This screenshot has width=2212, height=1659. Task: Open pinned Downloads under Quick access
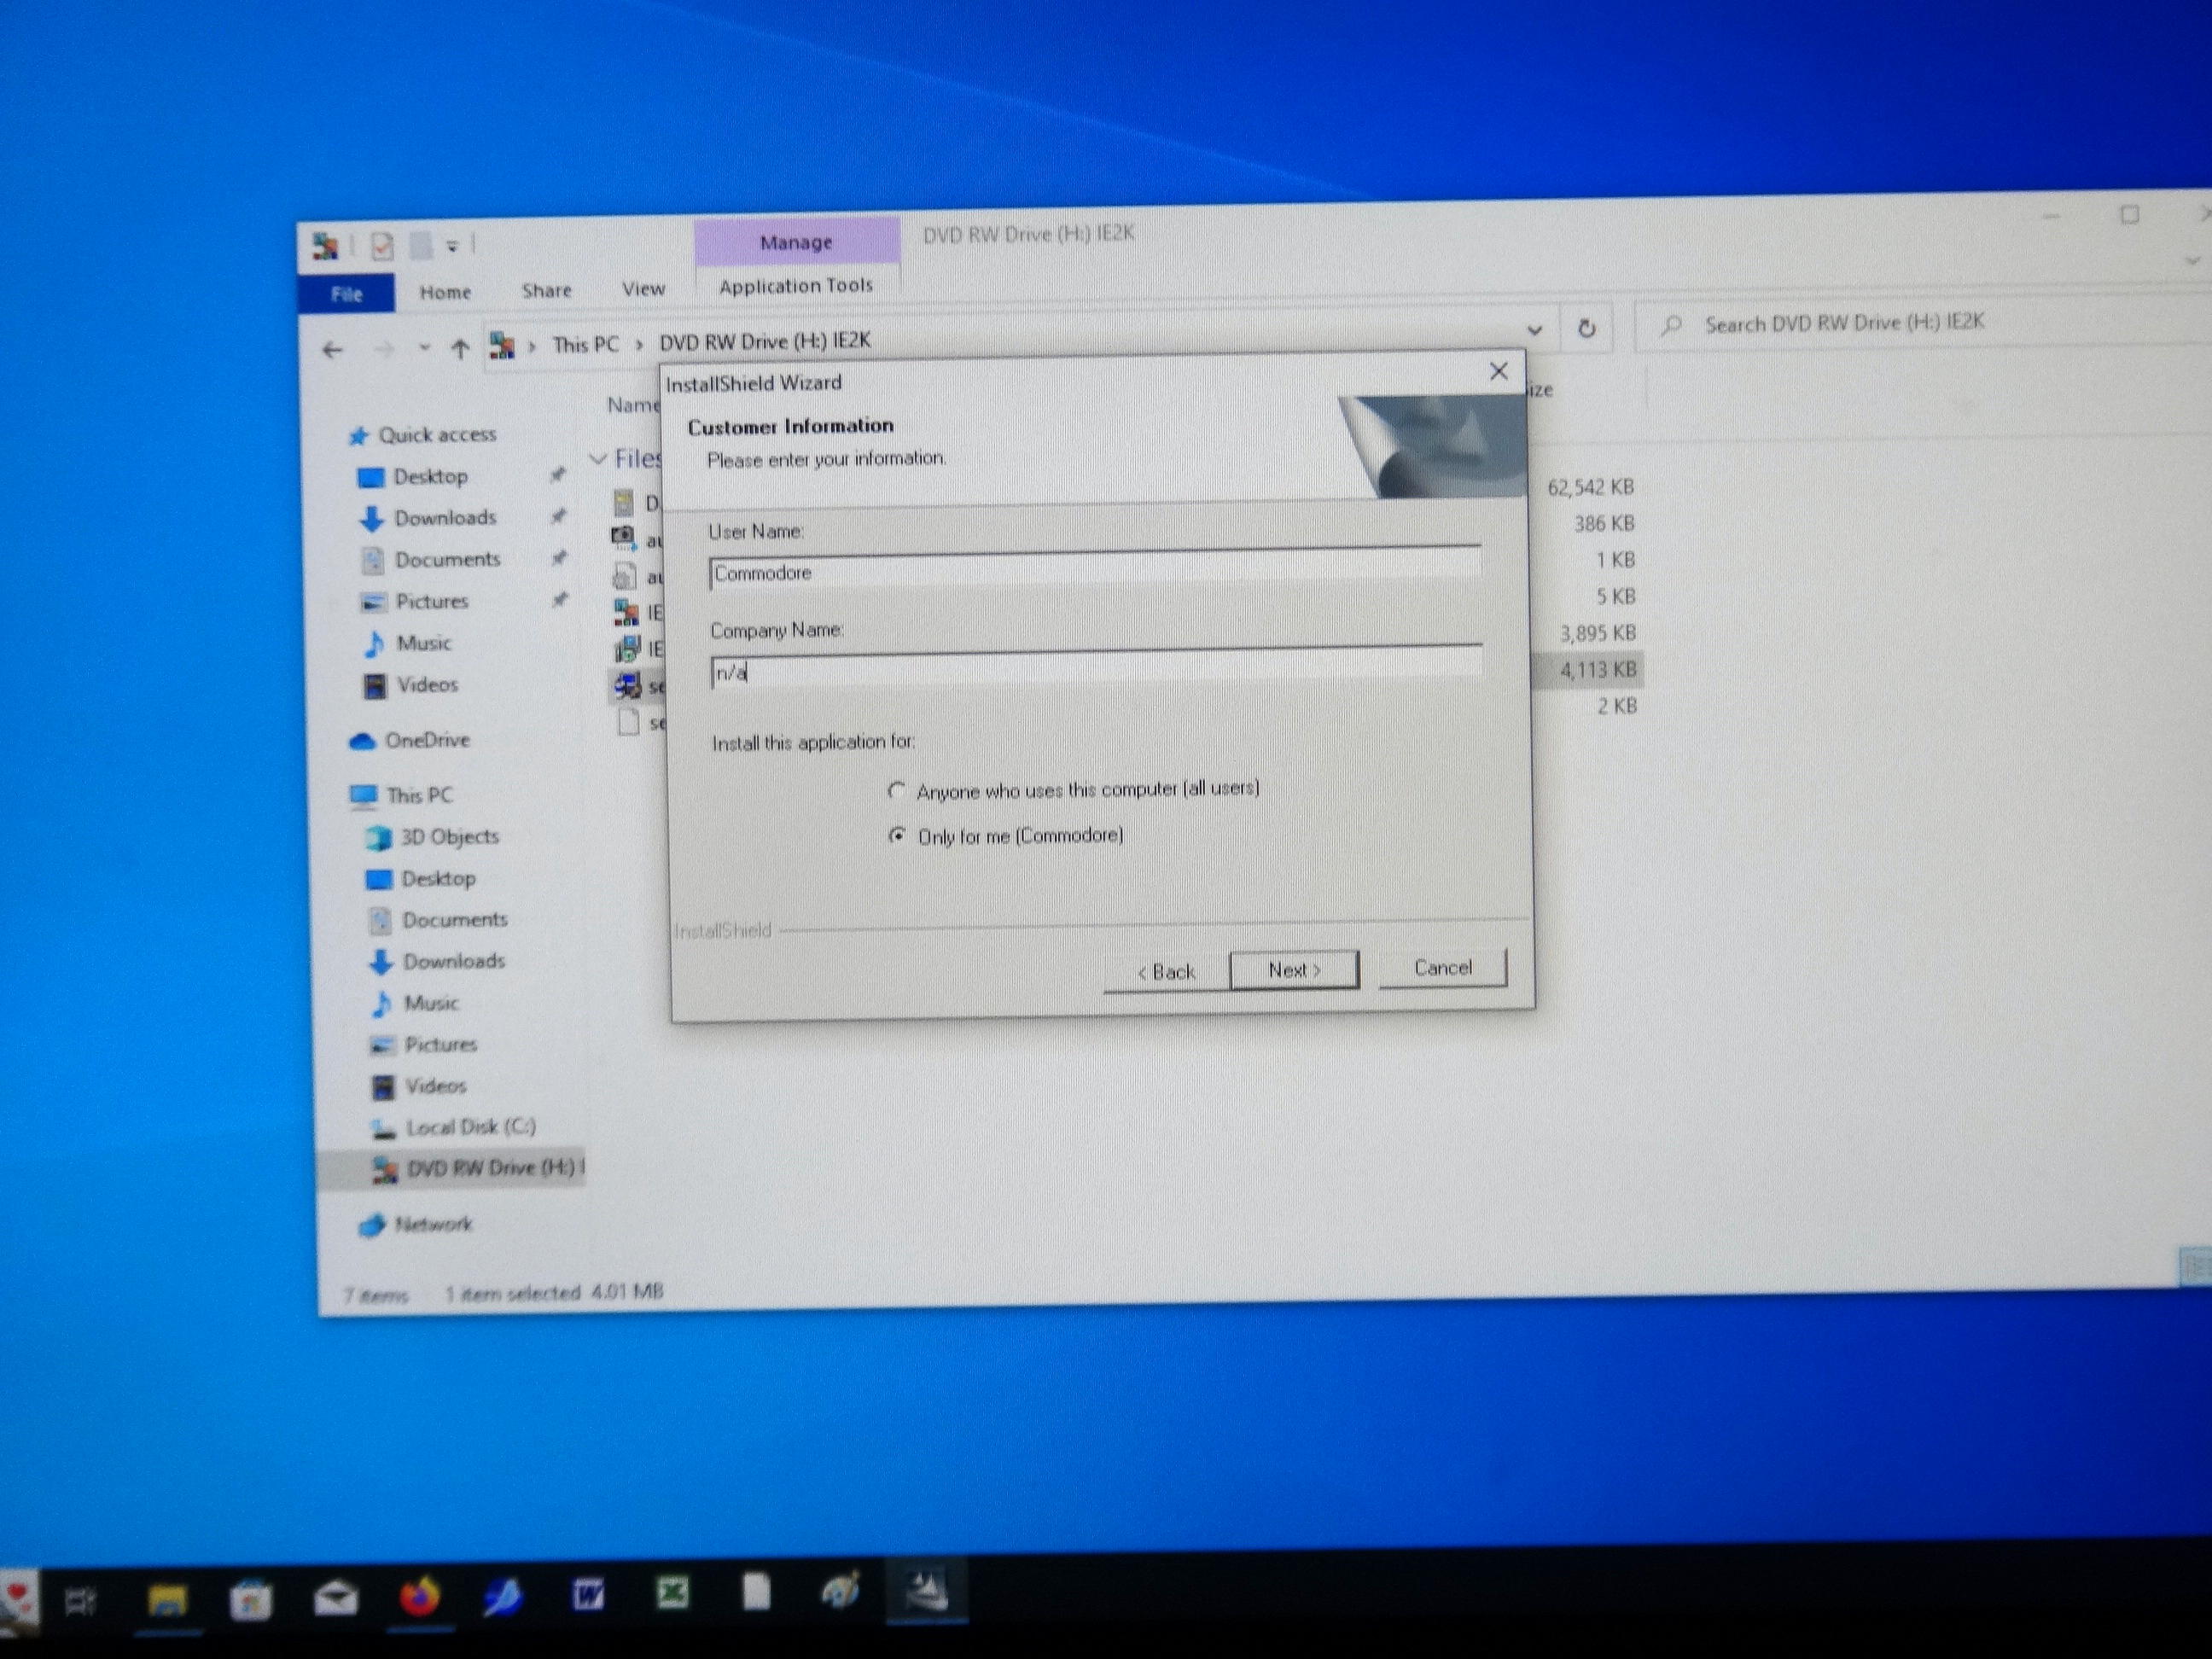click(x=445, y=518)
